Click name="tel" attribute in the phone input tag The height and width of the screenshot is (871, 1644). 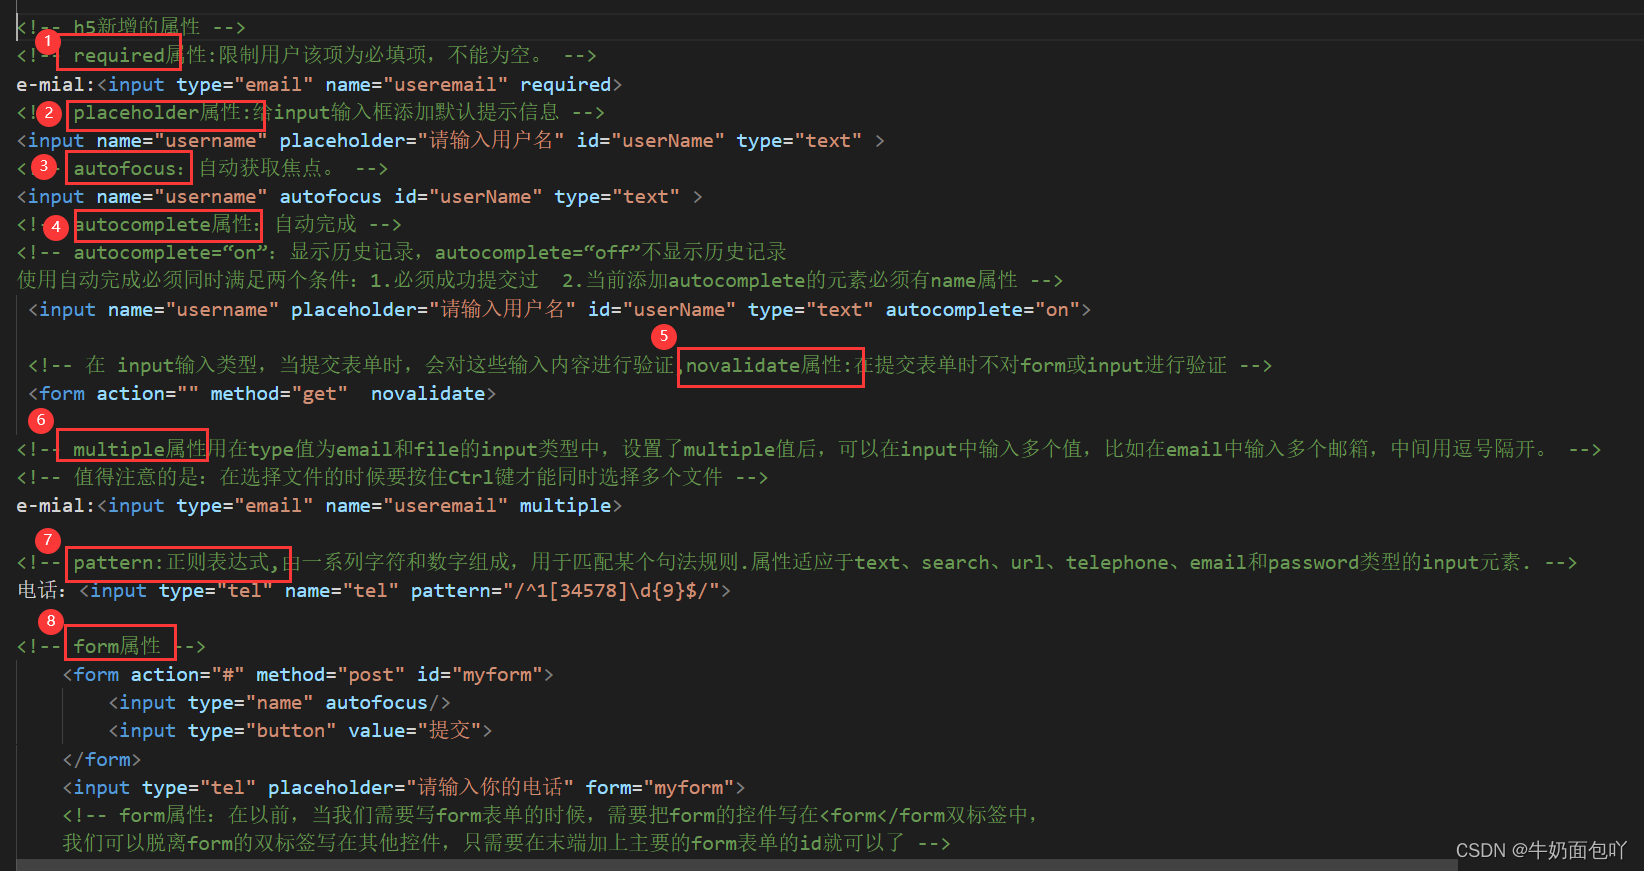(342, 591)
